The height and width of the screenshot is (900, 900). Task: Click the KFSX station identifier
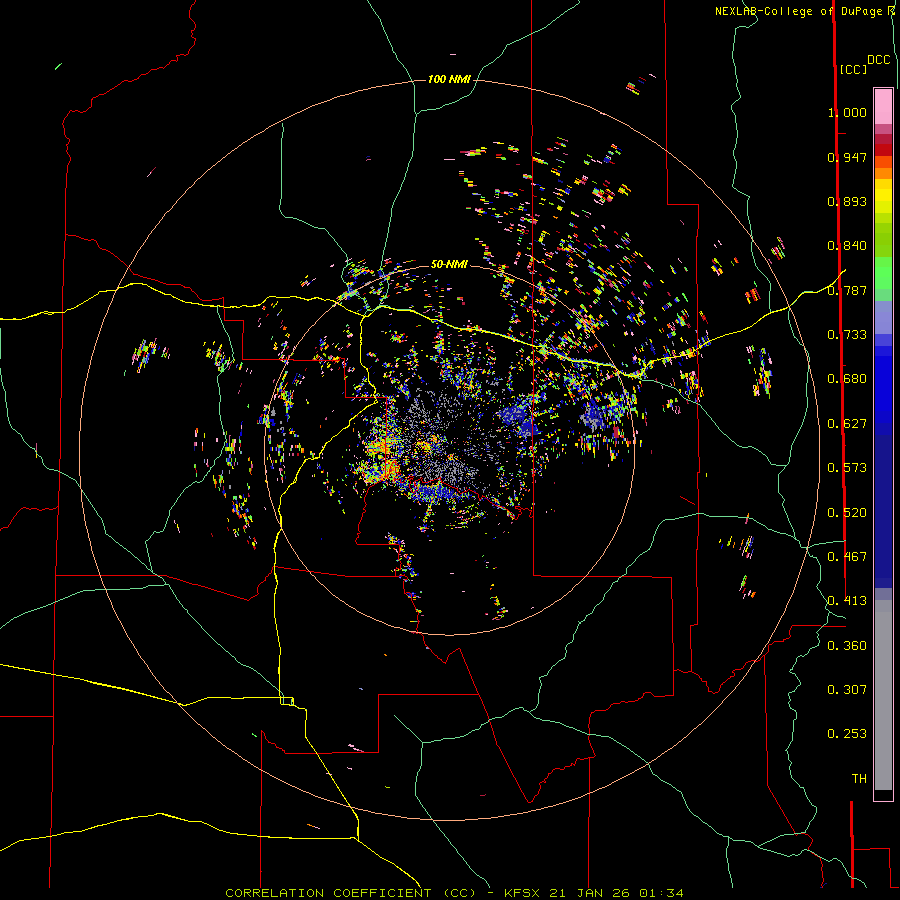[522, 893]
